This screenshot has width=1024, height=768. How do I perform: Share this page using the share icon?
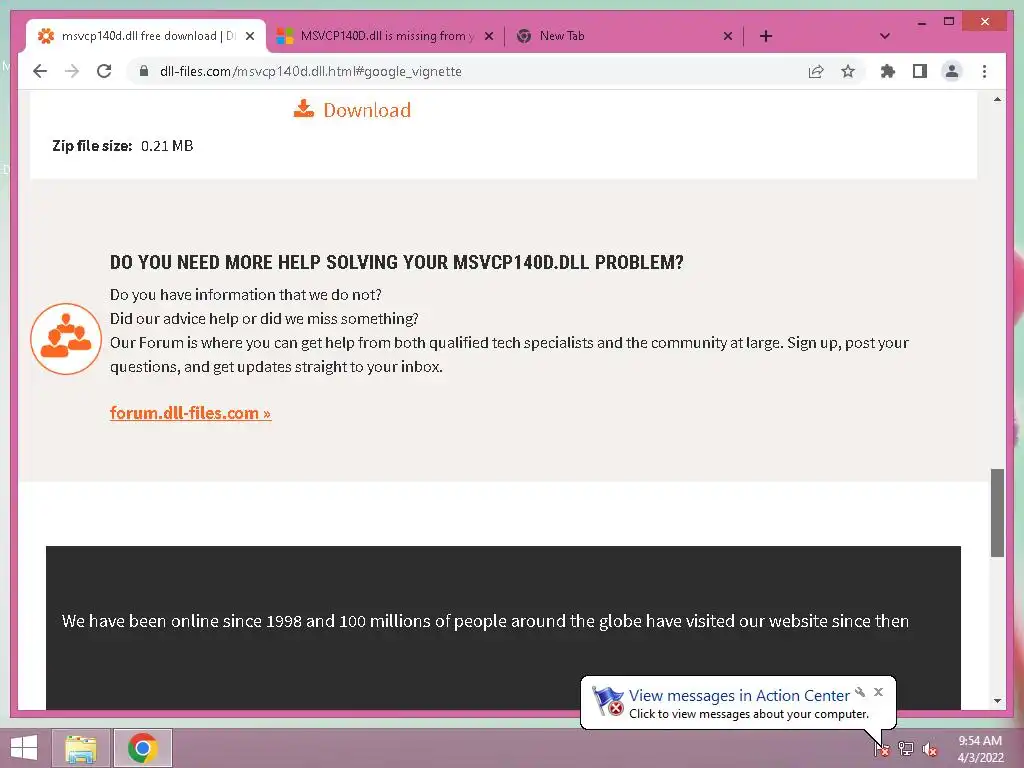[816, 71]
